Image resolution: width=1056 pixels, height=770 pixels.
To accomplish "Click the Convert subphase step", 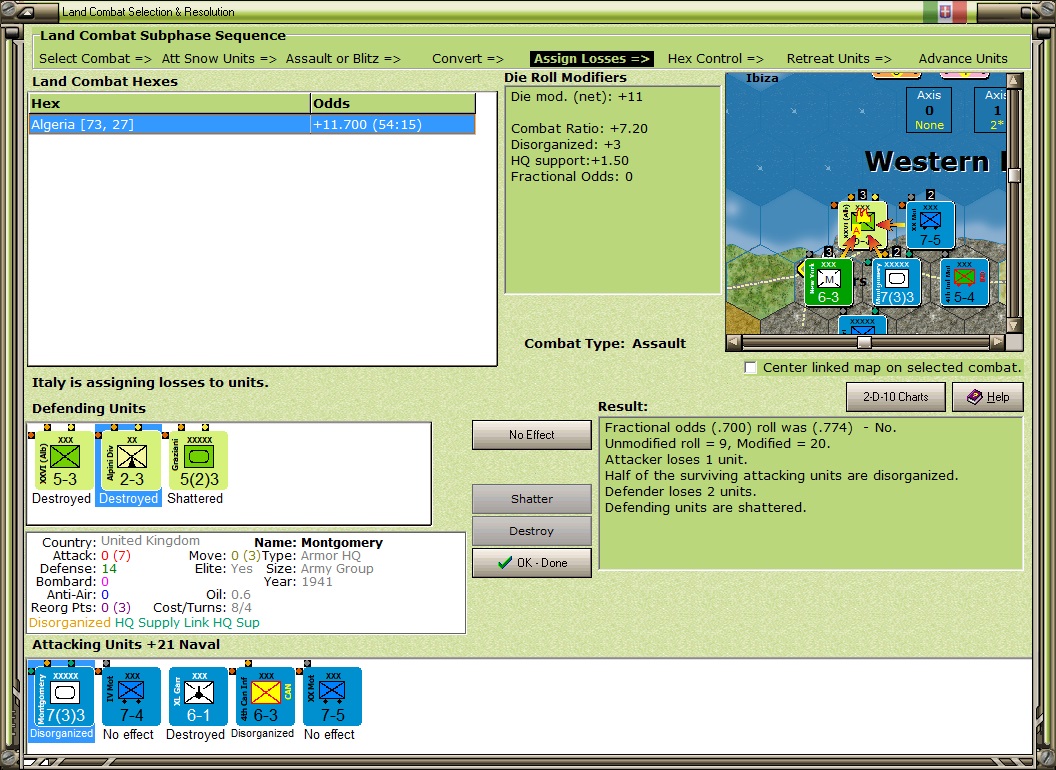I will tap(467, 59).
